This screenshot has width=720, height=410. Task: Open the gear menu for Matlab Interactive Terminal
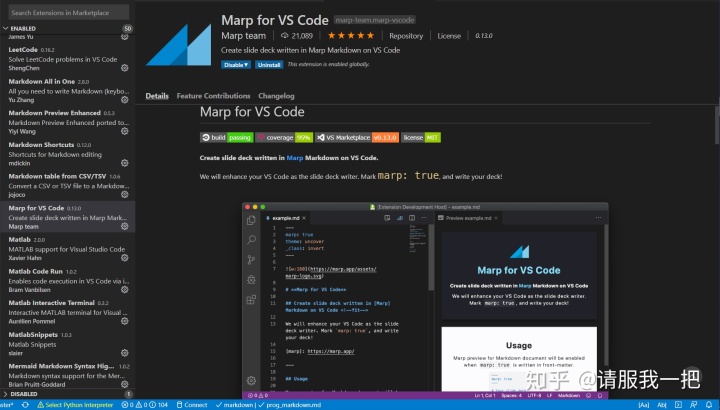(x=124, y=321)
